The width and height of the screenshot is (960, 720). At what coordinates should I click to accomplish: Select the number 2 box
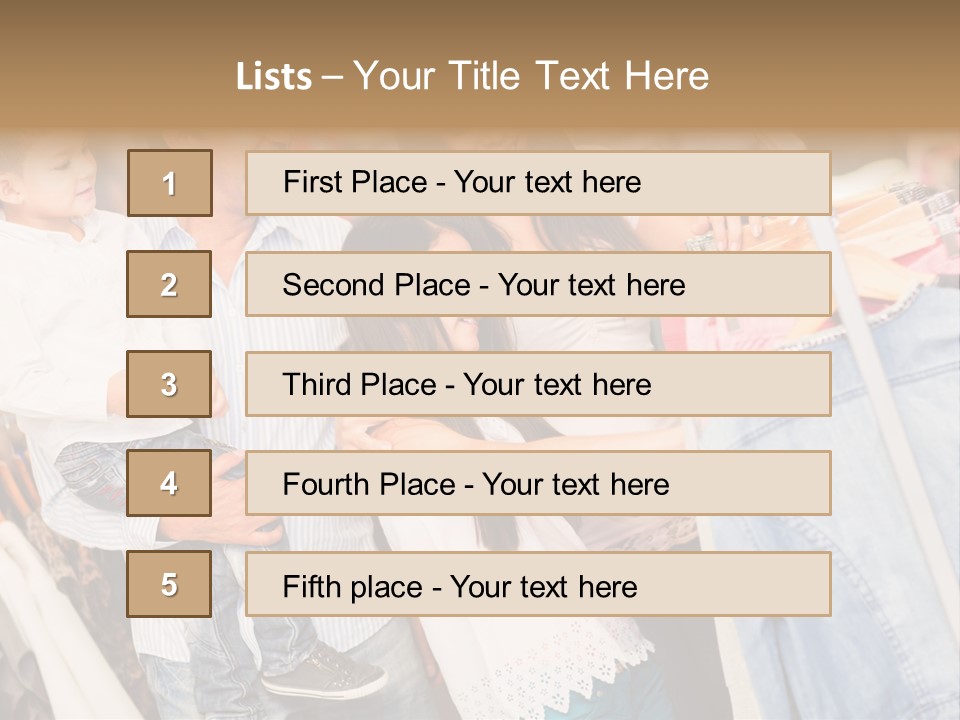click(x=169, y=284)
